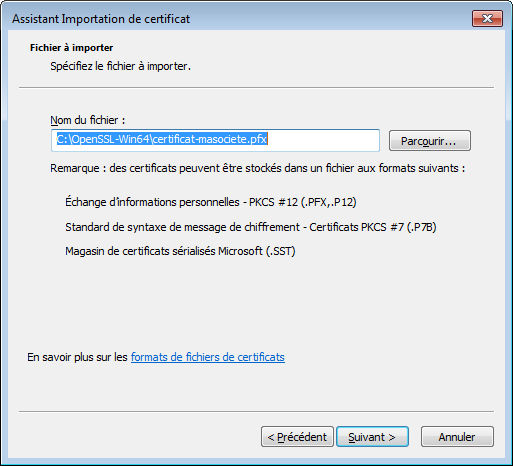This screenshot has width=513, height=466.
Task: Click the Nom du fichier label
Action: tap(88, 120)
